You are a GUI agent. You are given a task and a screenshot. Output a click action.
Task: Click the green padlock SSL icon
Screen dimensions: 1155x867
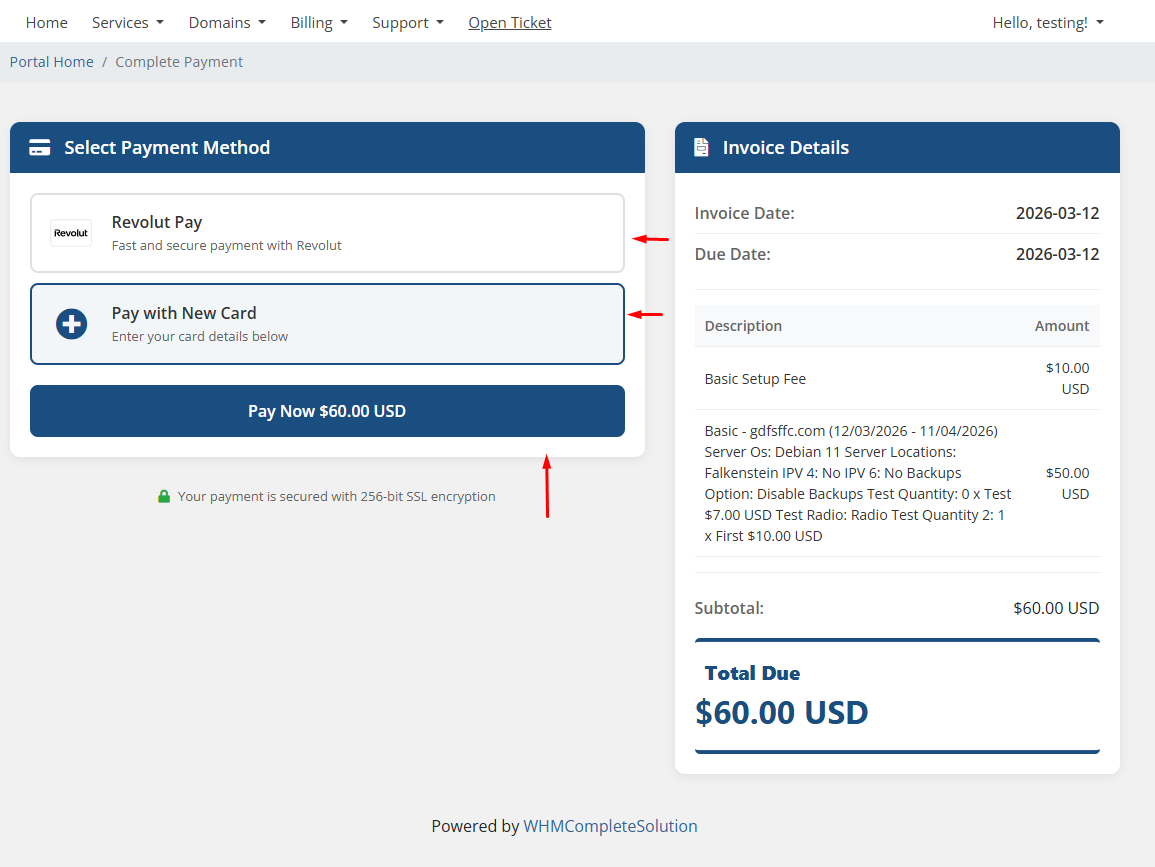coord(164,496)
